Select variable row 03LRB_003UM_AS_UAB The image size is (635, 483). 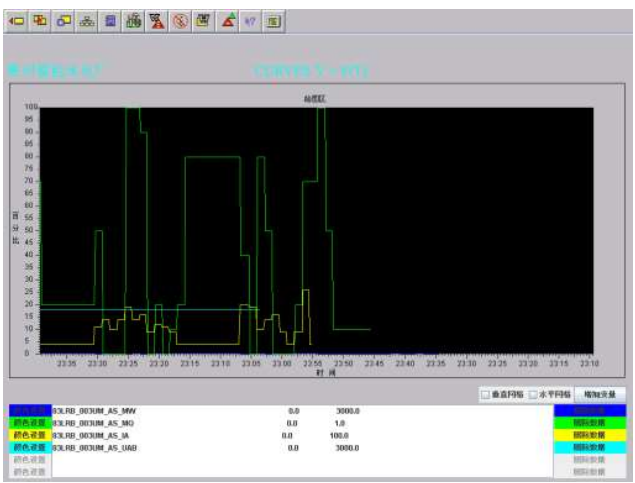(302, 448)
